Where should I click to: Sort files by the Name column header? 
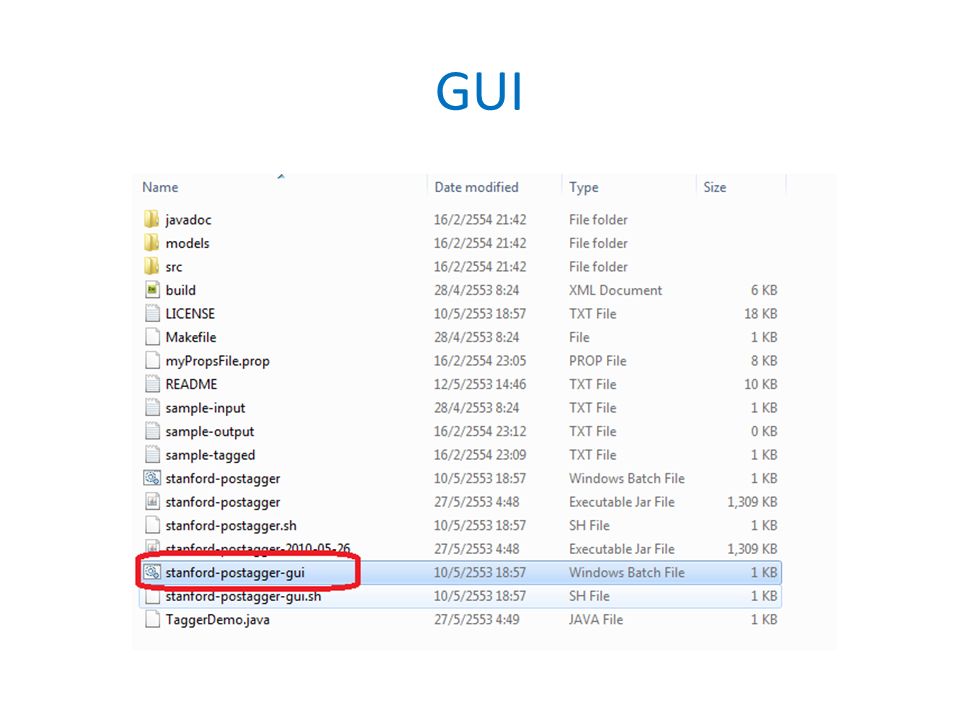pyautogui.click(x=160, y=187)
